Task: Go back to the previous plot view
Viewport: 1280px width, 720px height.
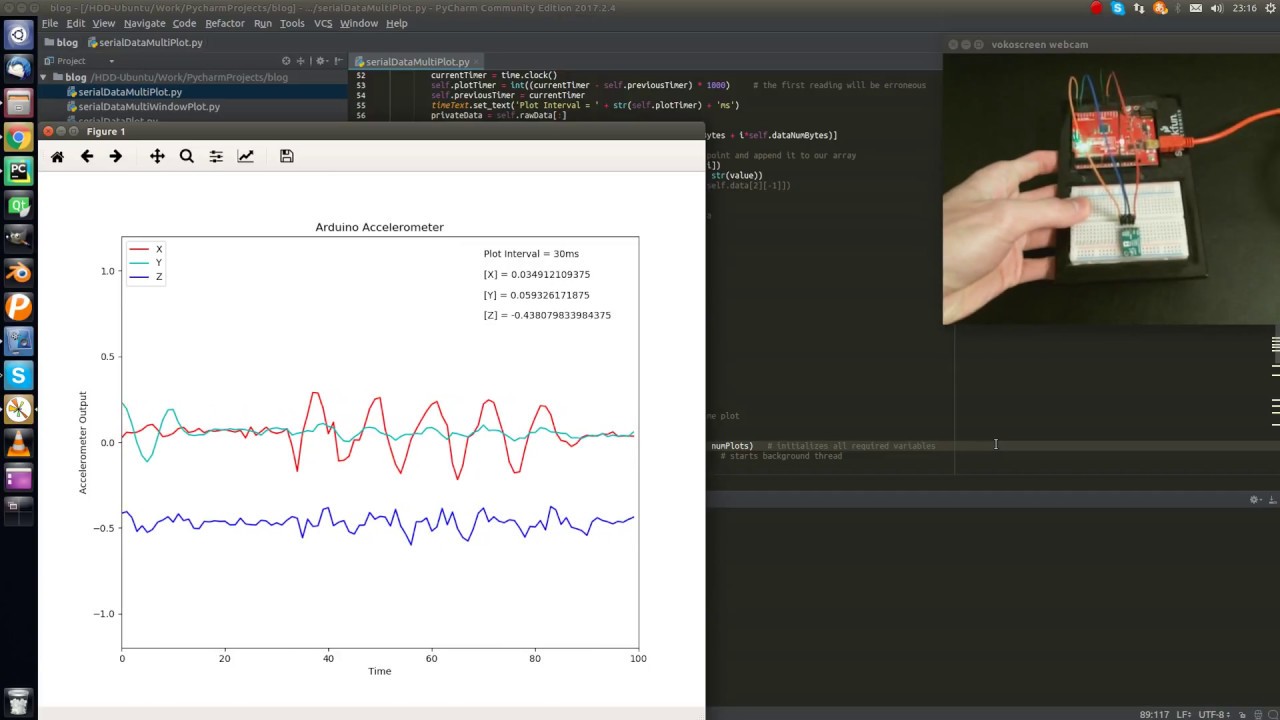Action: pyautogui.click(x=87, y=157)
